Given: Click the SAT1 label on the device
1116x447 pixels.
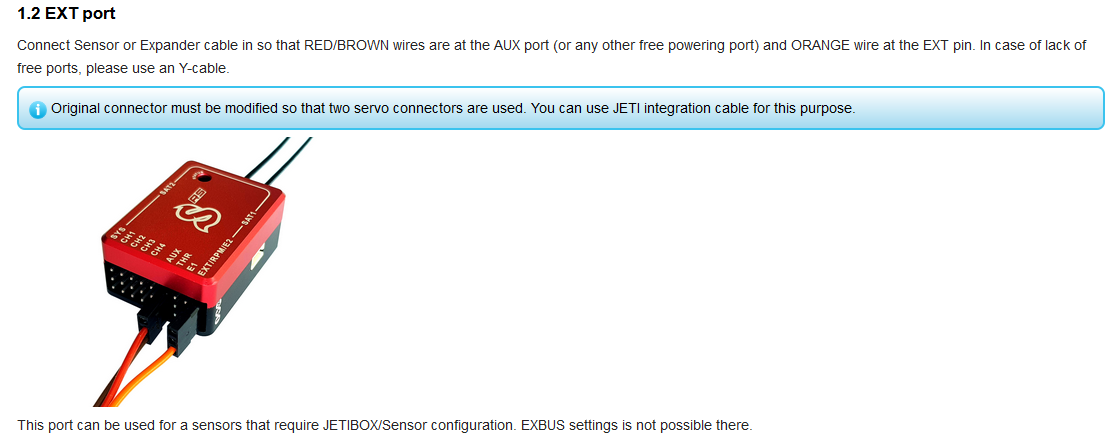Looking at the screenshot, I should (249, 216).
